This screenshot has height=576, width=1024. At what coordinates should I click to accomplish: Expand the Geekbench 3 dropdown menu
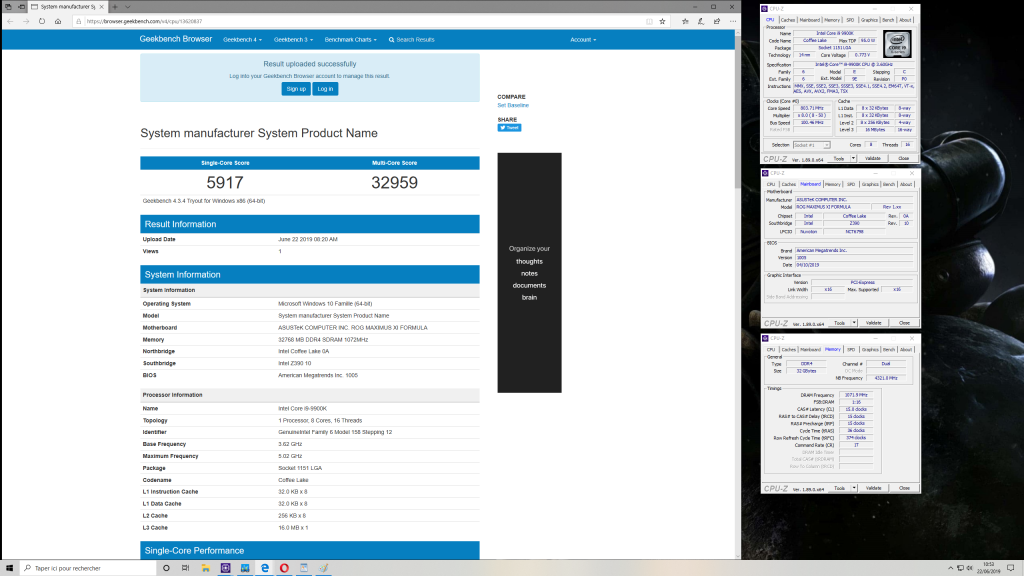tap(293, 40)
